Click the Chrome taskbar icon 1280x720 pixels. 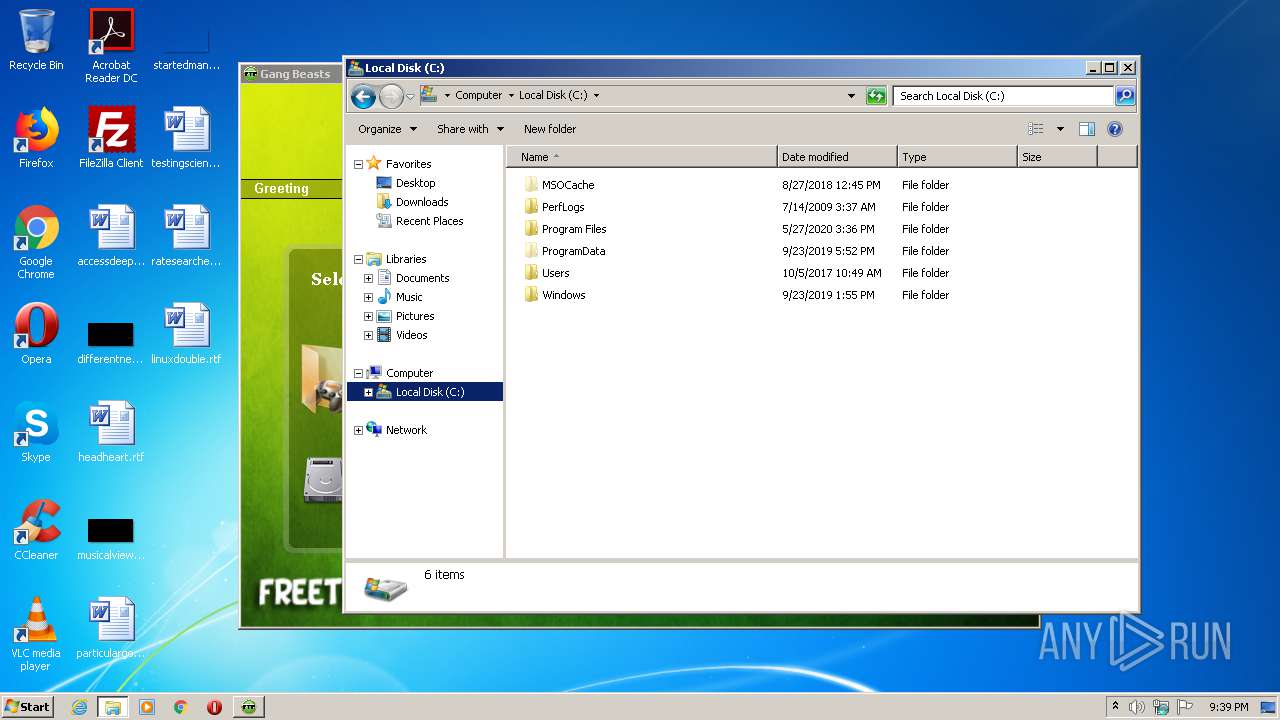click(181, 707)
